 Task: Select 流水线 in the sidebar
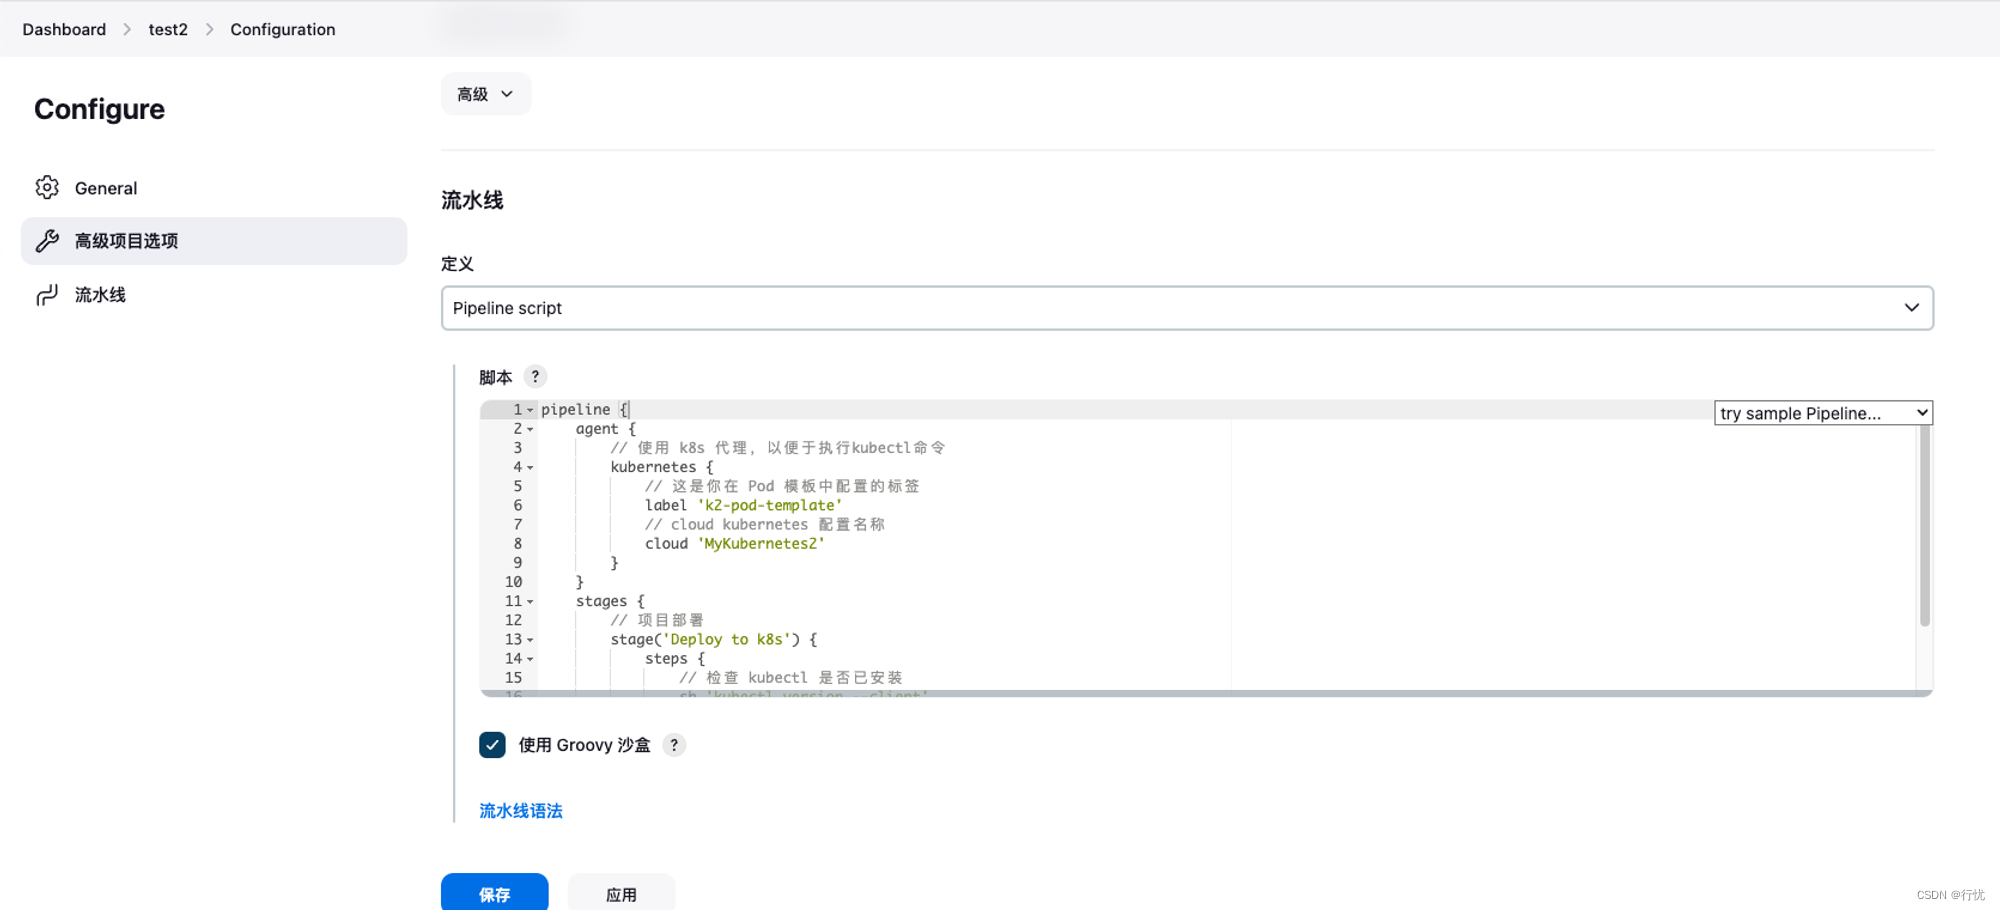(x=214, y=295)
